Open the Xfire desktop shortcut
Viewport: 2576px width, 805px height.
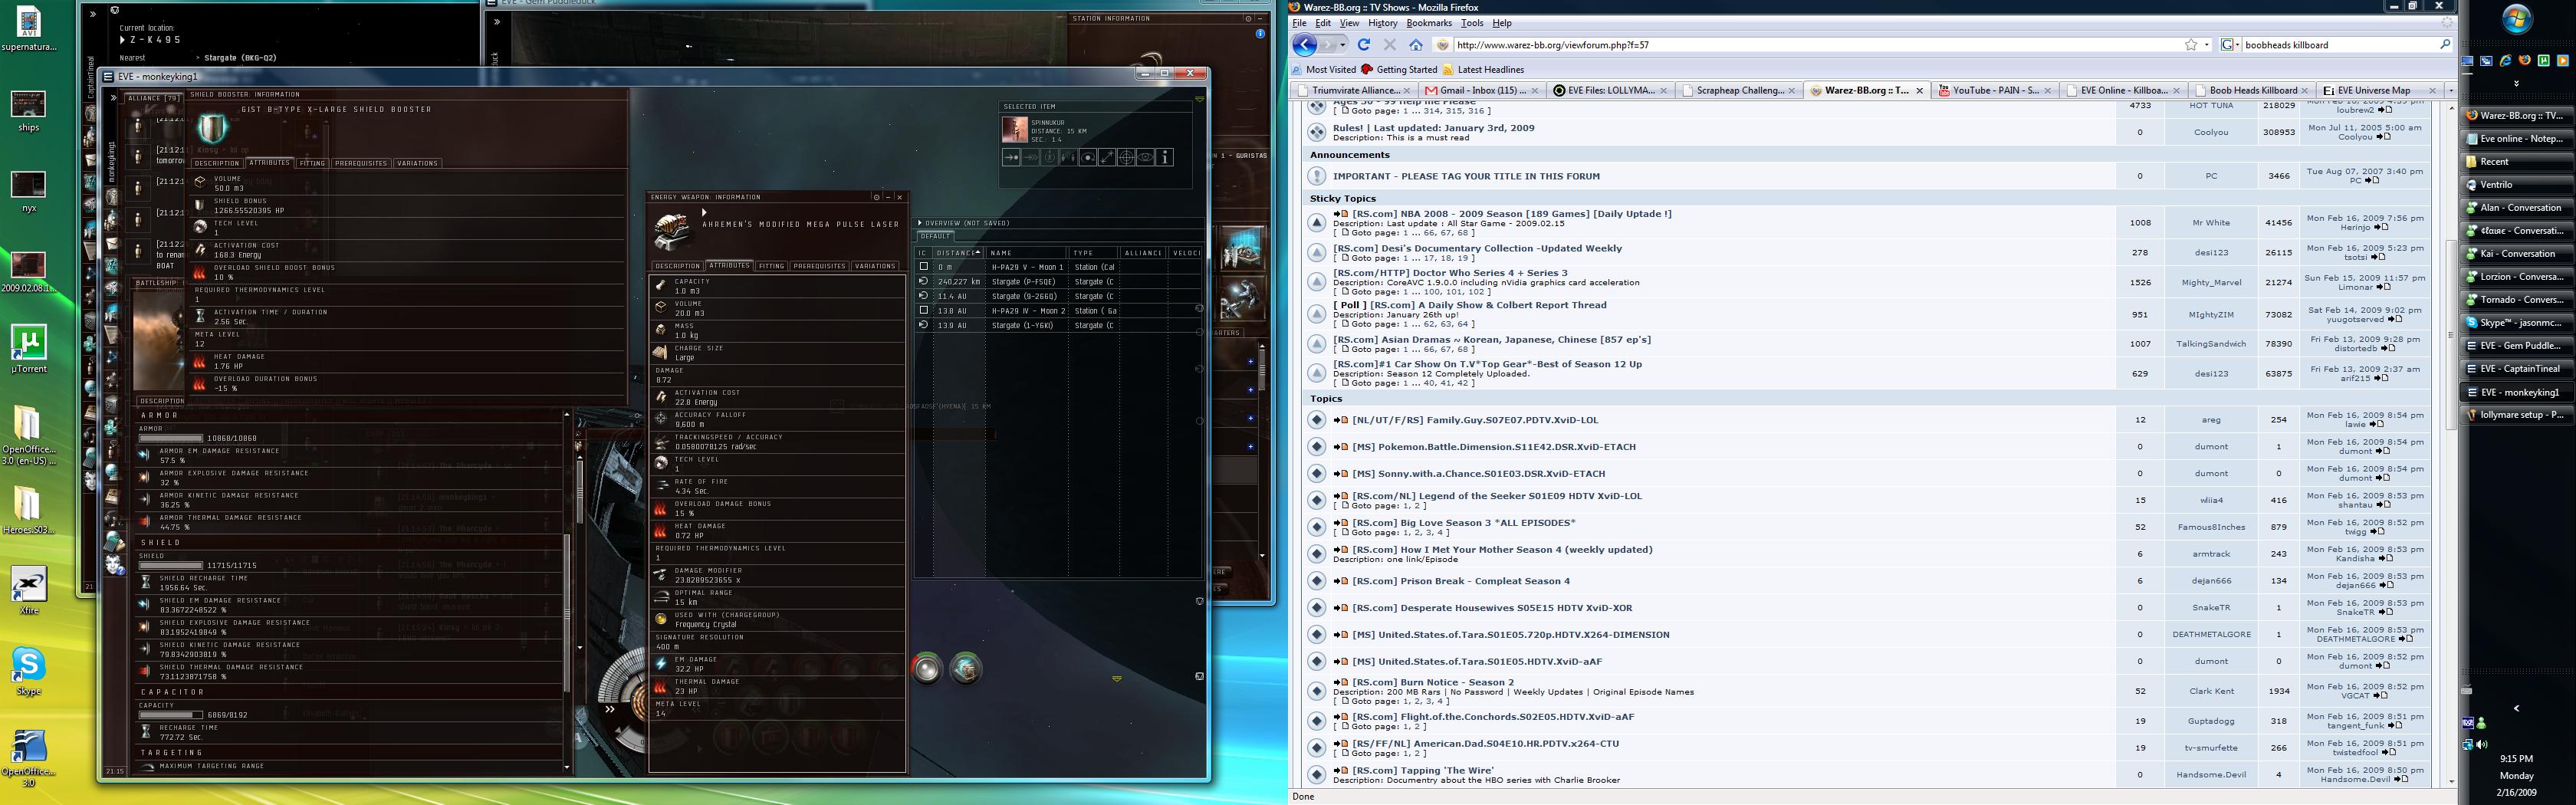[29, 590]
